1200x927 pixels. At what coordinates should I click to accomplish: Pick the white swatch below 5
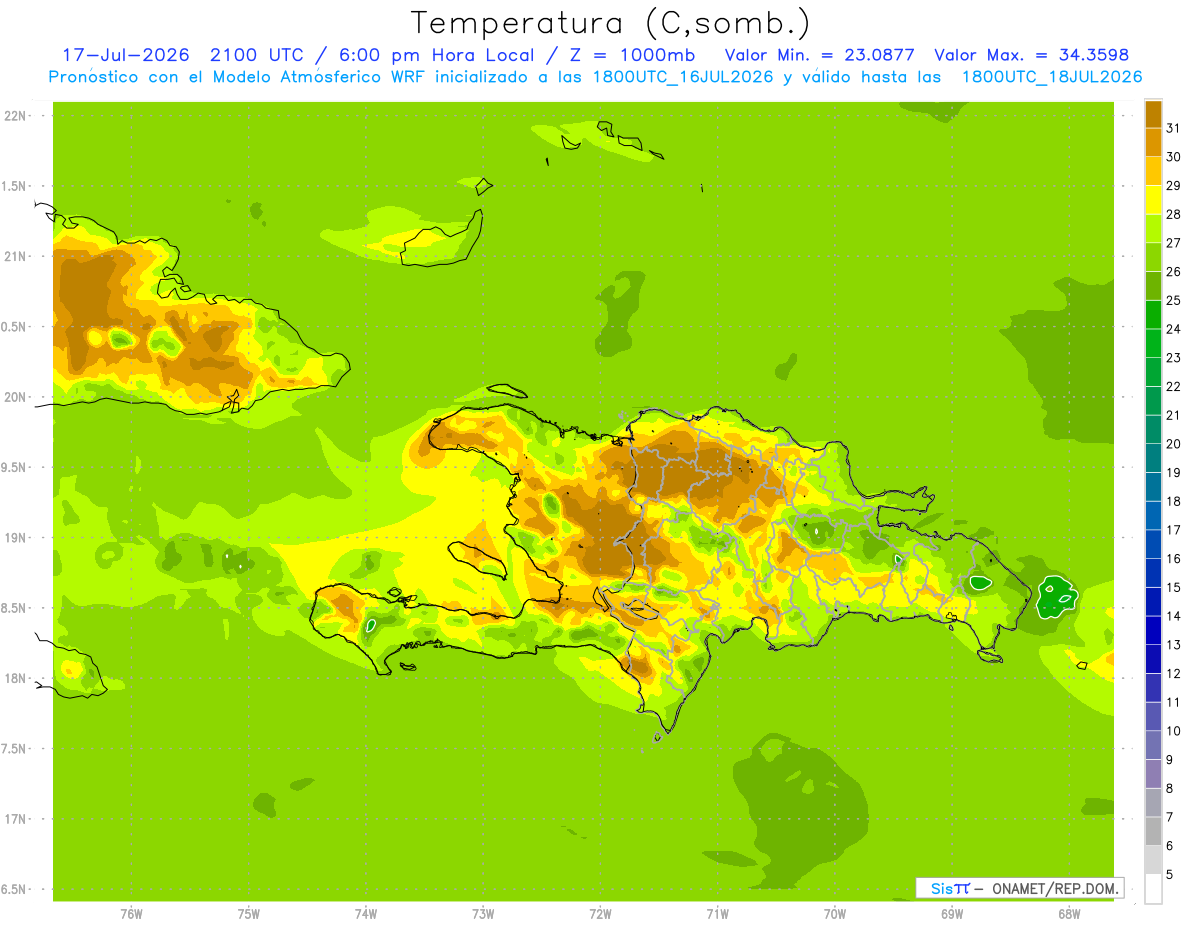coord(1153,889)
